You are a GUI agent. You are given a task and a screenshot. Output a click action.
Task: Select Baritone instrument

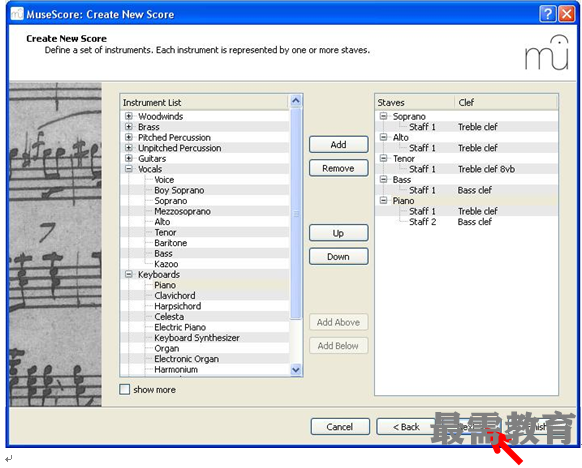click(x=170, y=243)
